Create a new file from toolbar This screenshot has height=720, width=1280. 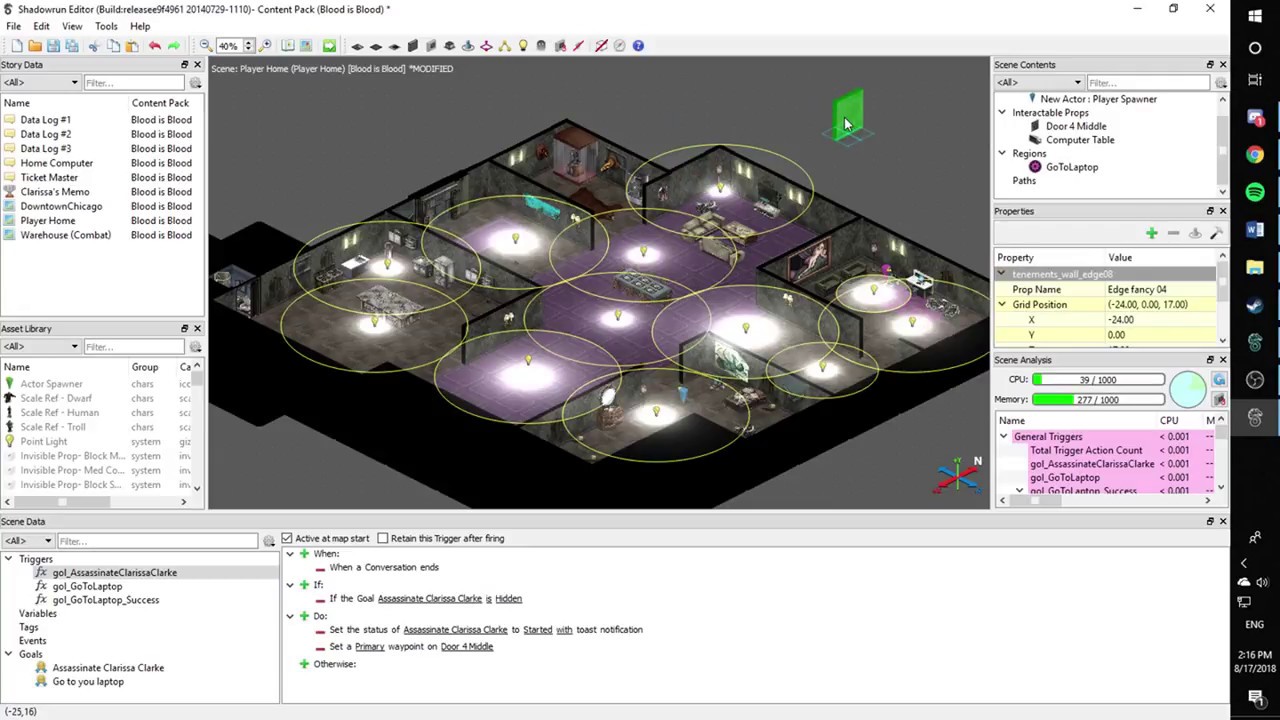(17, 46)
